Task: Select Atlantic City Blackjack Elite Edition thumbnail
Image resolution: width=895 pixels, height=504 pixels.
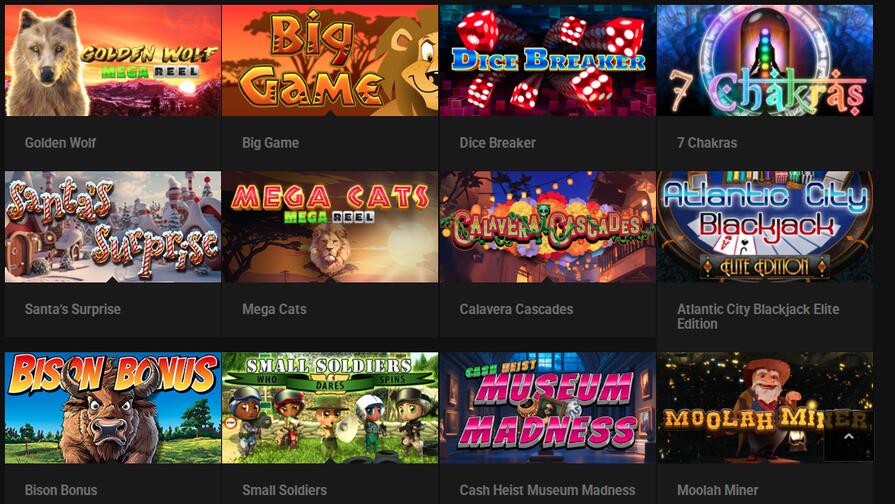Action: 765,227
